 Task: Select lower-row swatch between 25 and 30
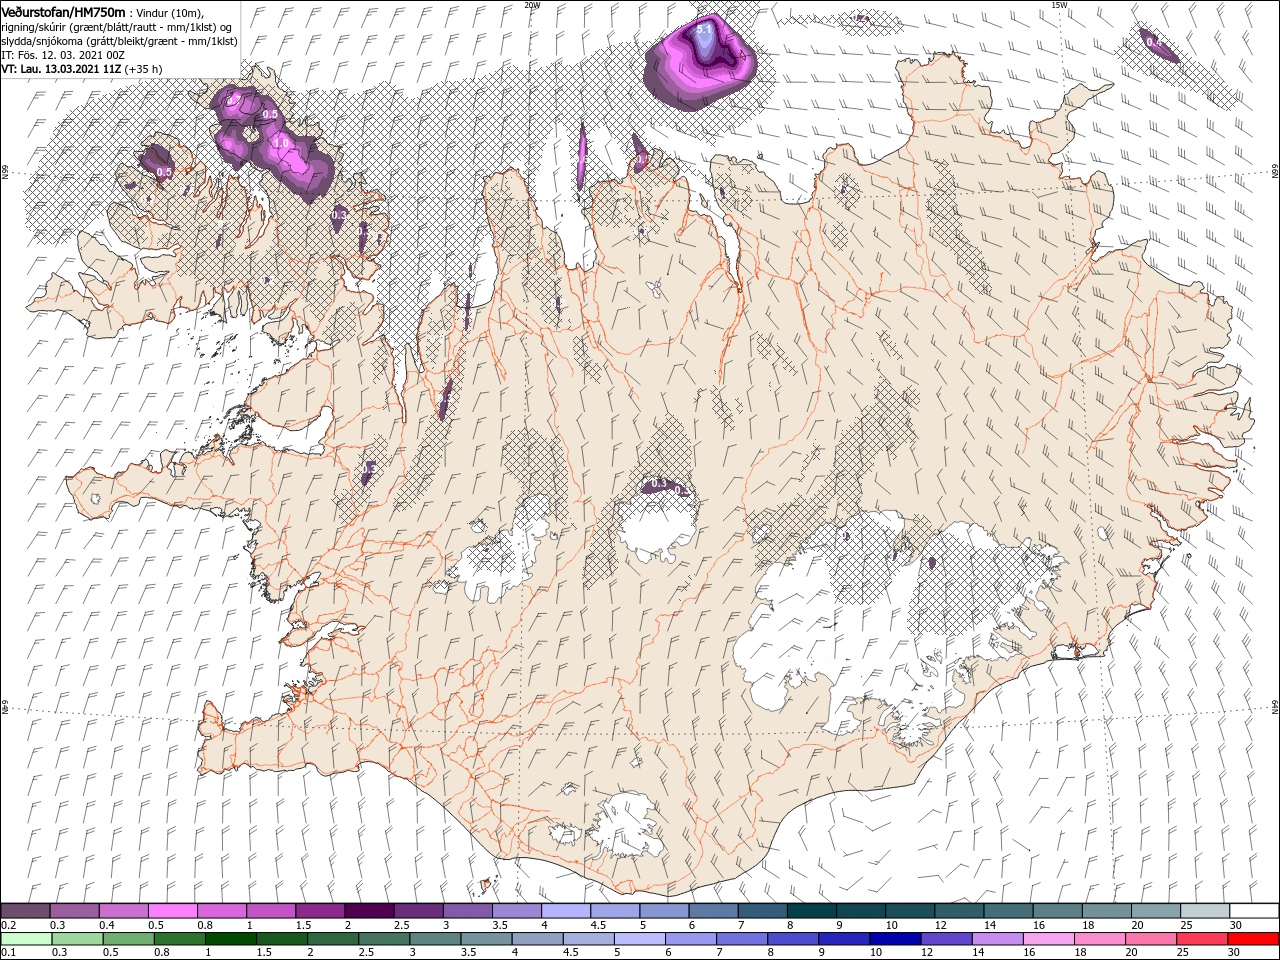point(1203,939)
